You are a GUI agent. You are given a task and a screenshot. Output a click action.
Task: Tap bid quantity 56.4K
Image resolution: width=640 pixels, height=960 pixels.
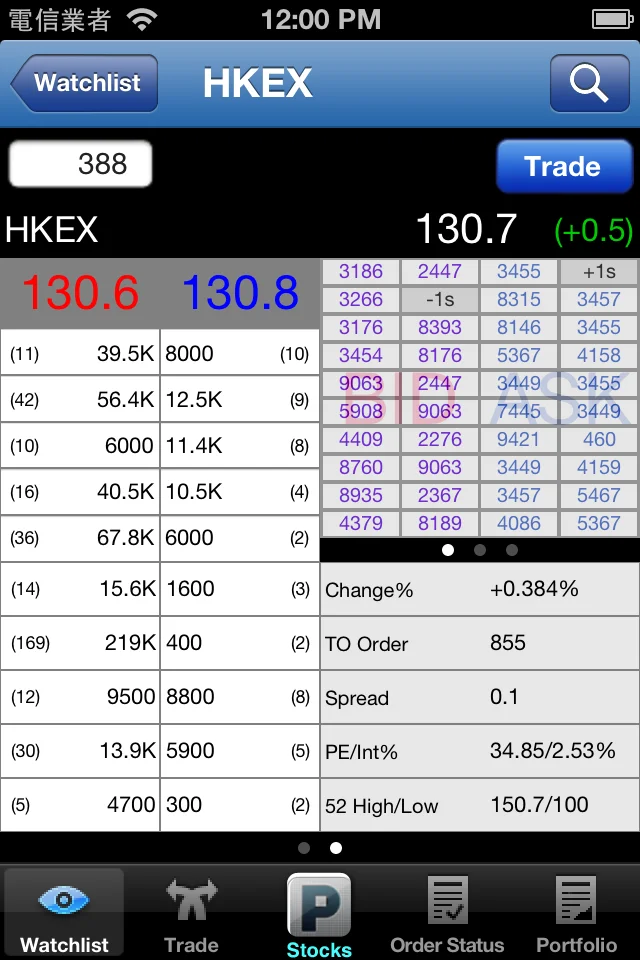click(x=125, y=399)
